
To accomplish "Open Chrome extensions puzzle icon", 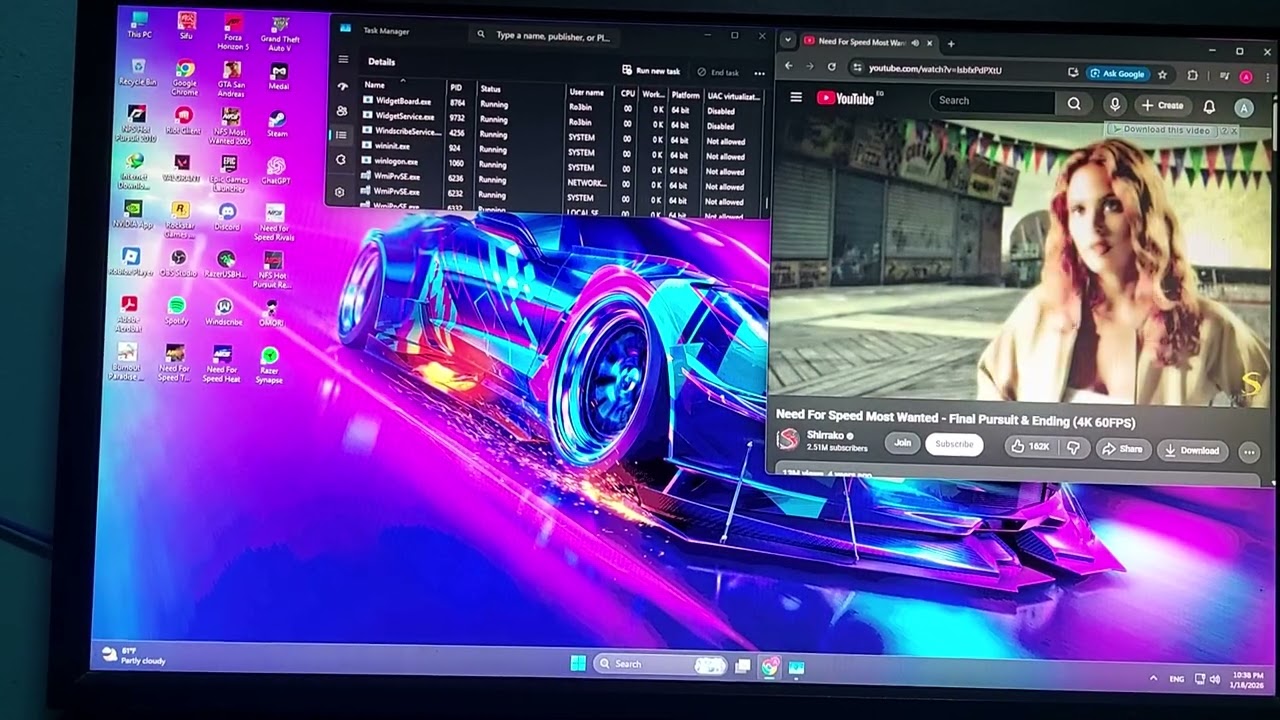I will point(1192,75).
